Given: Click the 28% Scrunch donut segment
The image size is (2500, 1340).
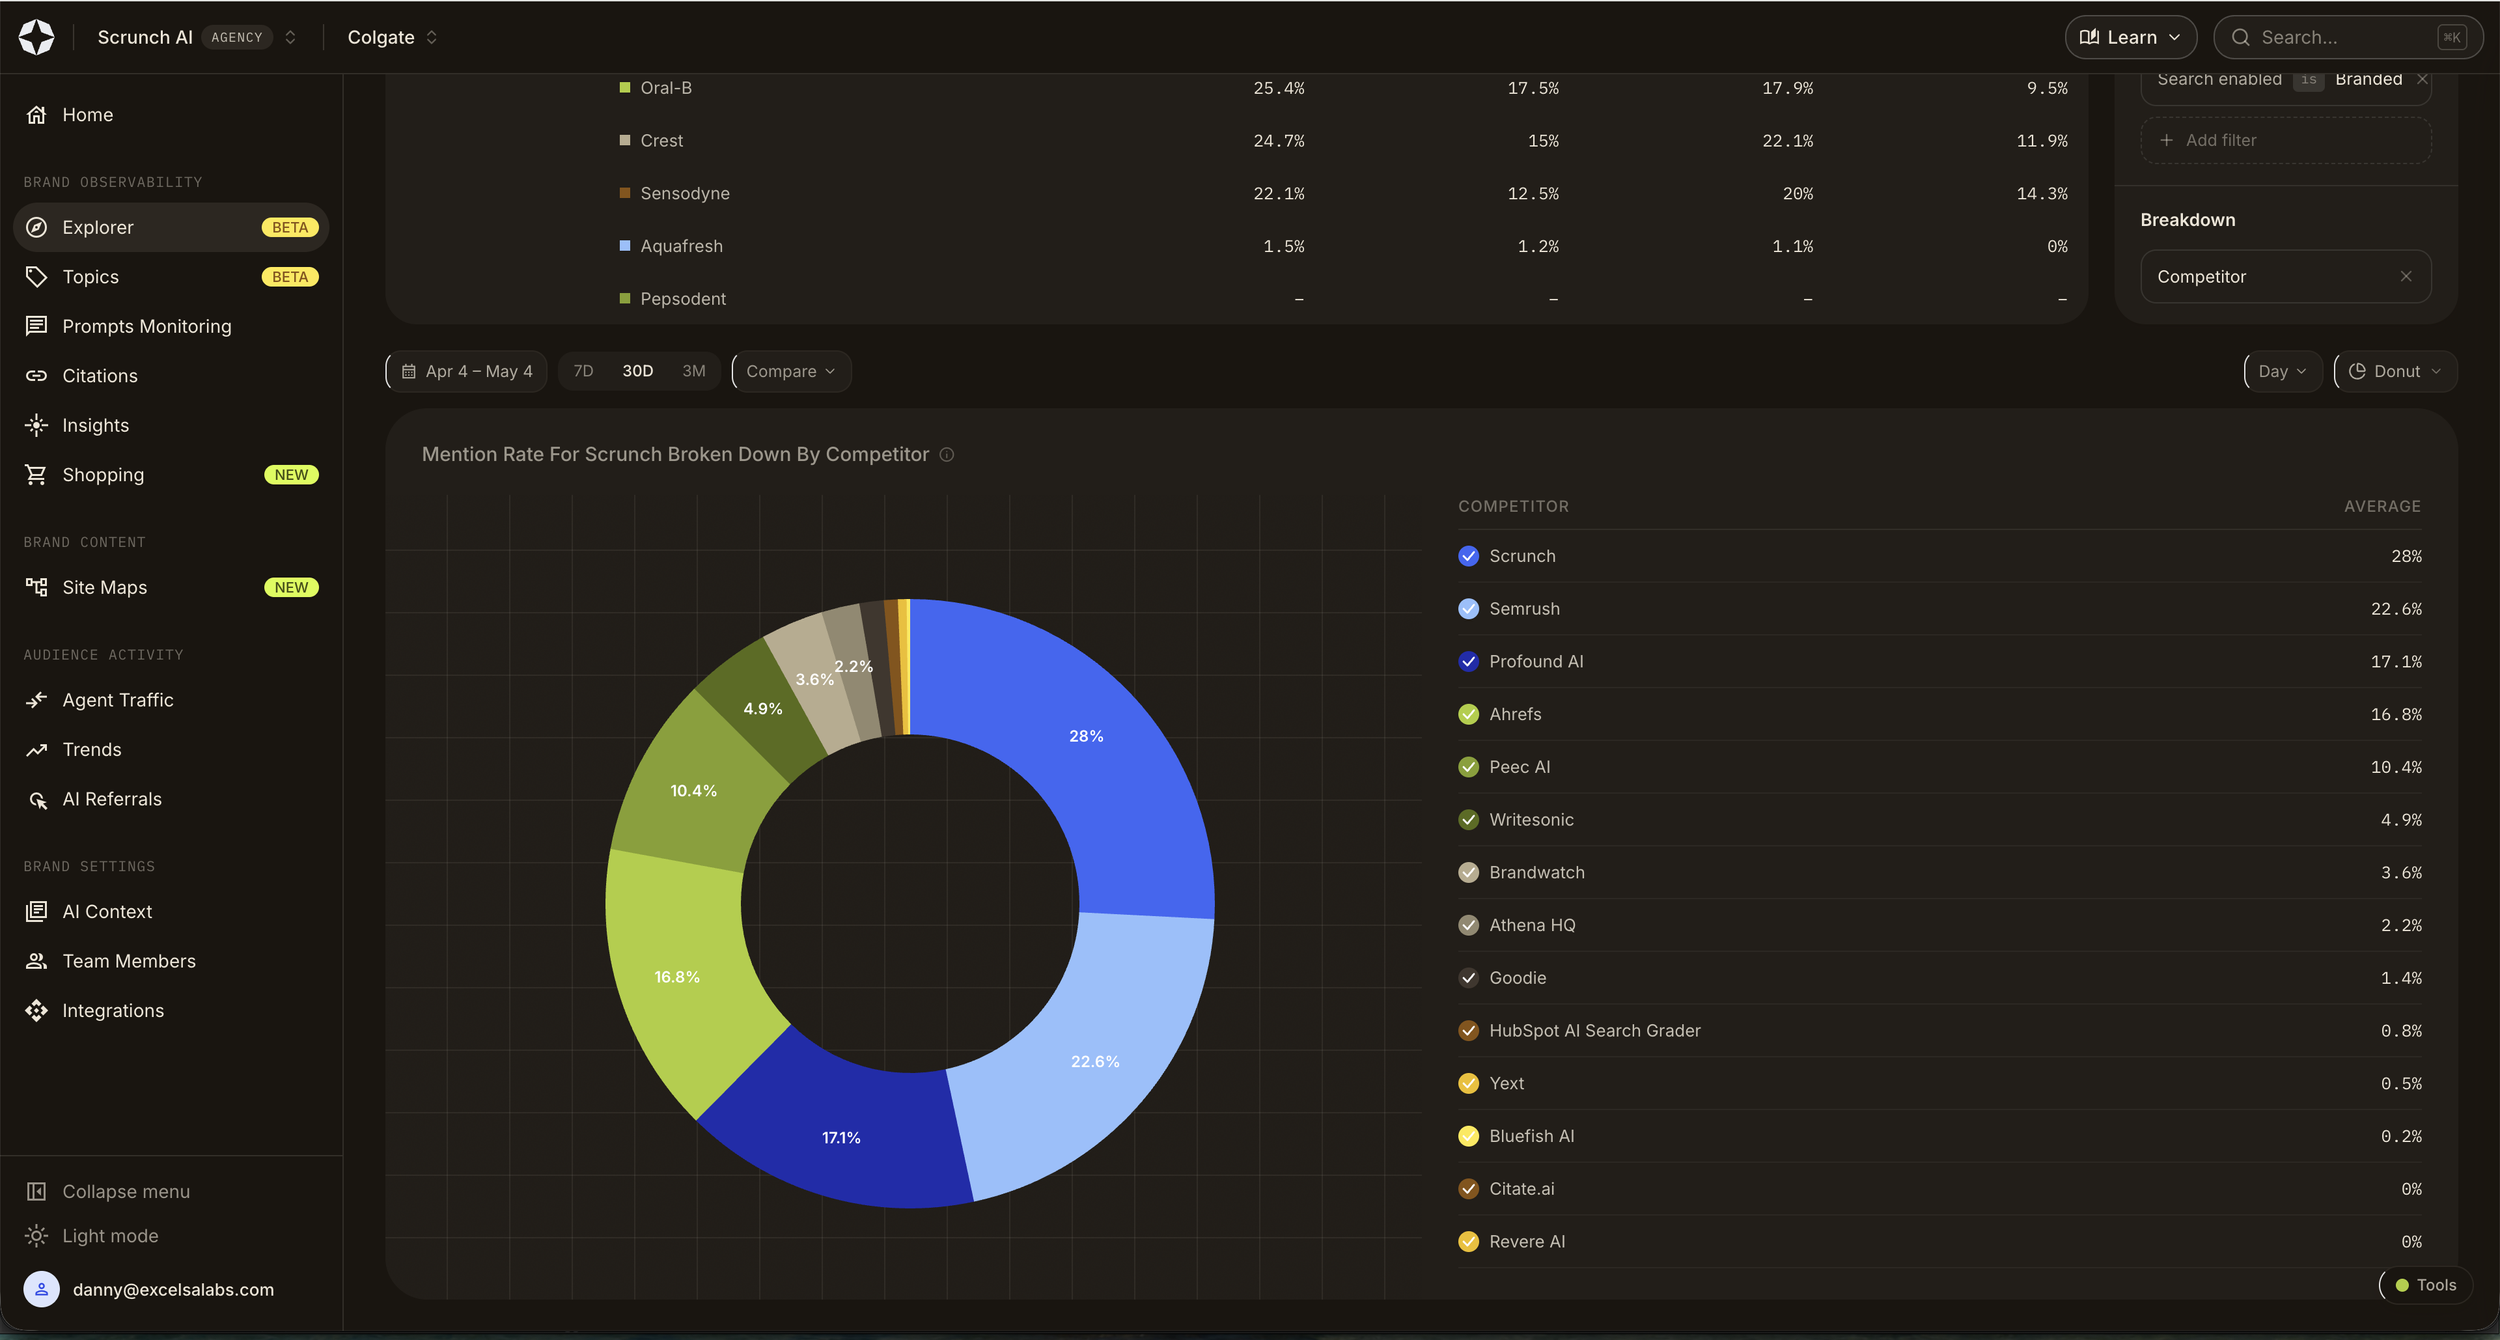Looking at the screenshot, I should point(1087,737).
